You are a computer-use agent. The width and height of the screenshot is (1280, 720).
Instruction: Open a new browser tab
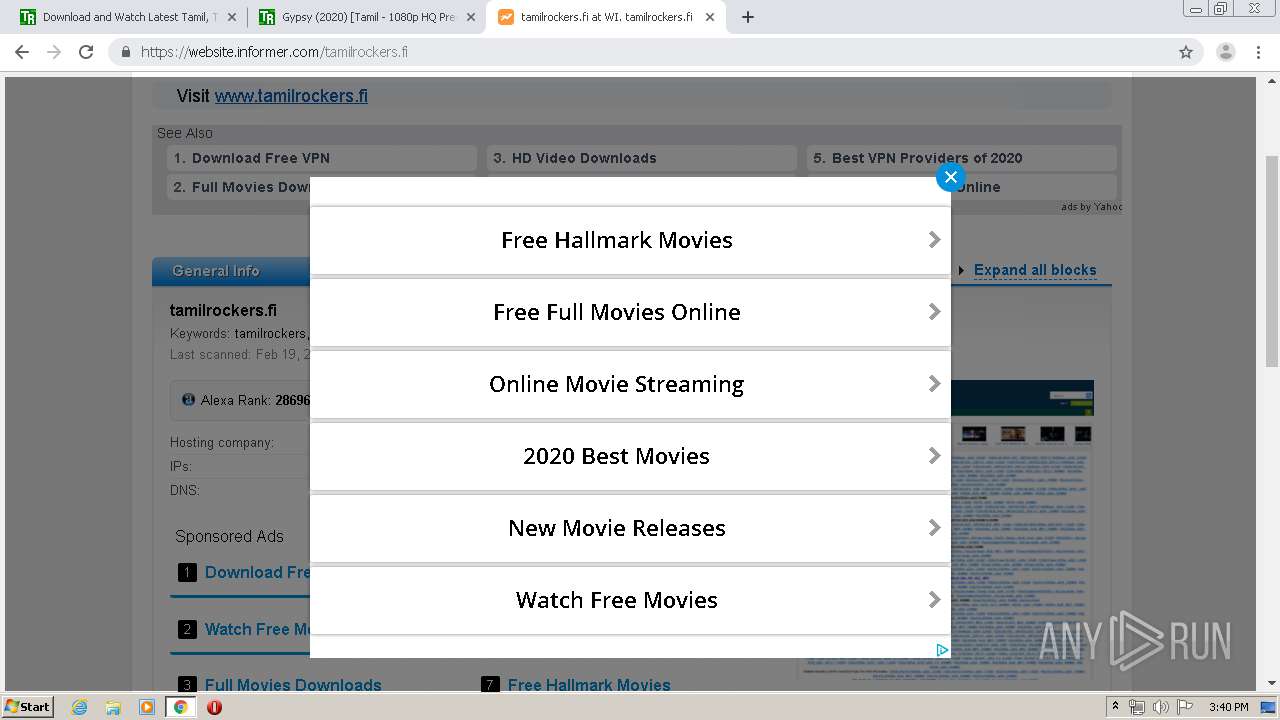748,17
